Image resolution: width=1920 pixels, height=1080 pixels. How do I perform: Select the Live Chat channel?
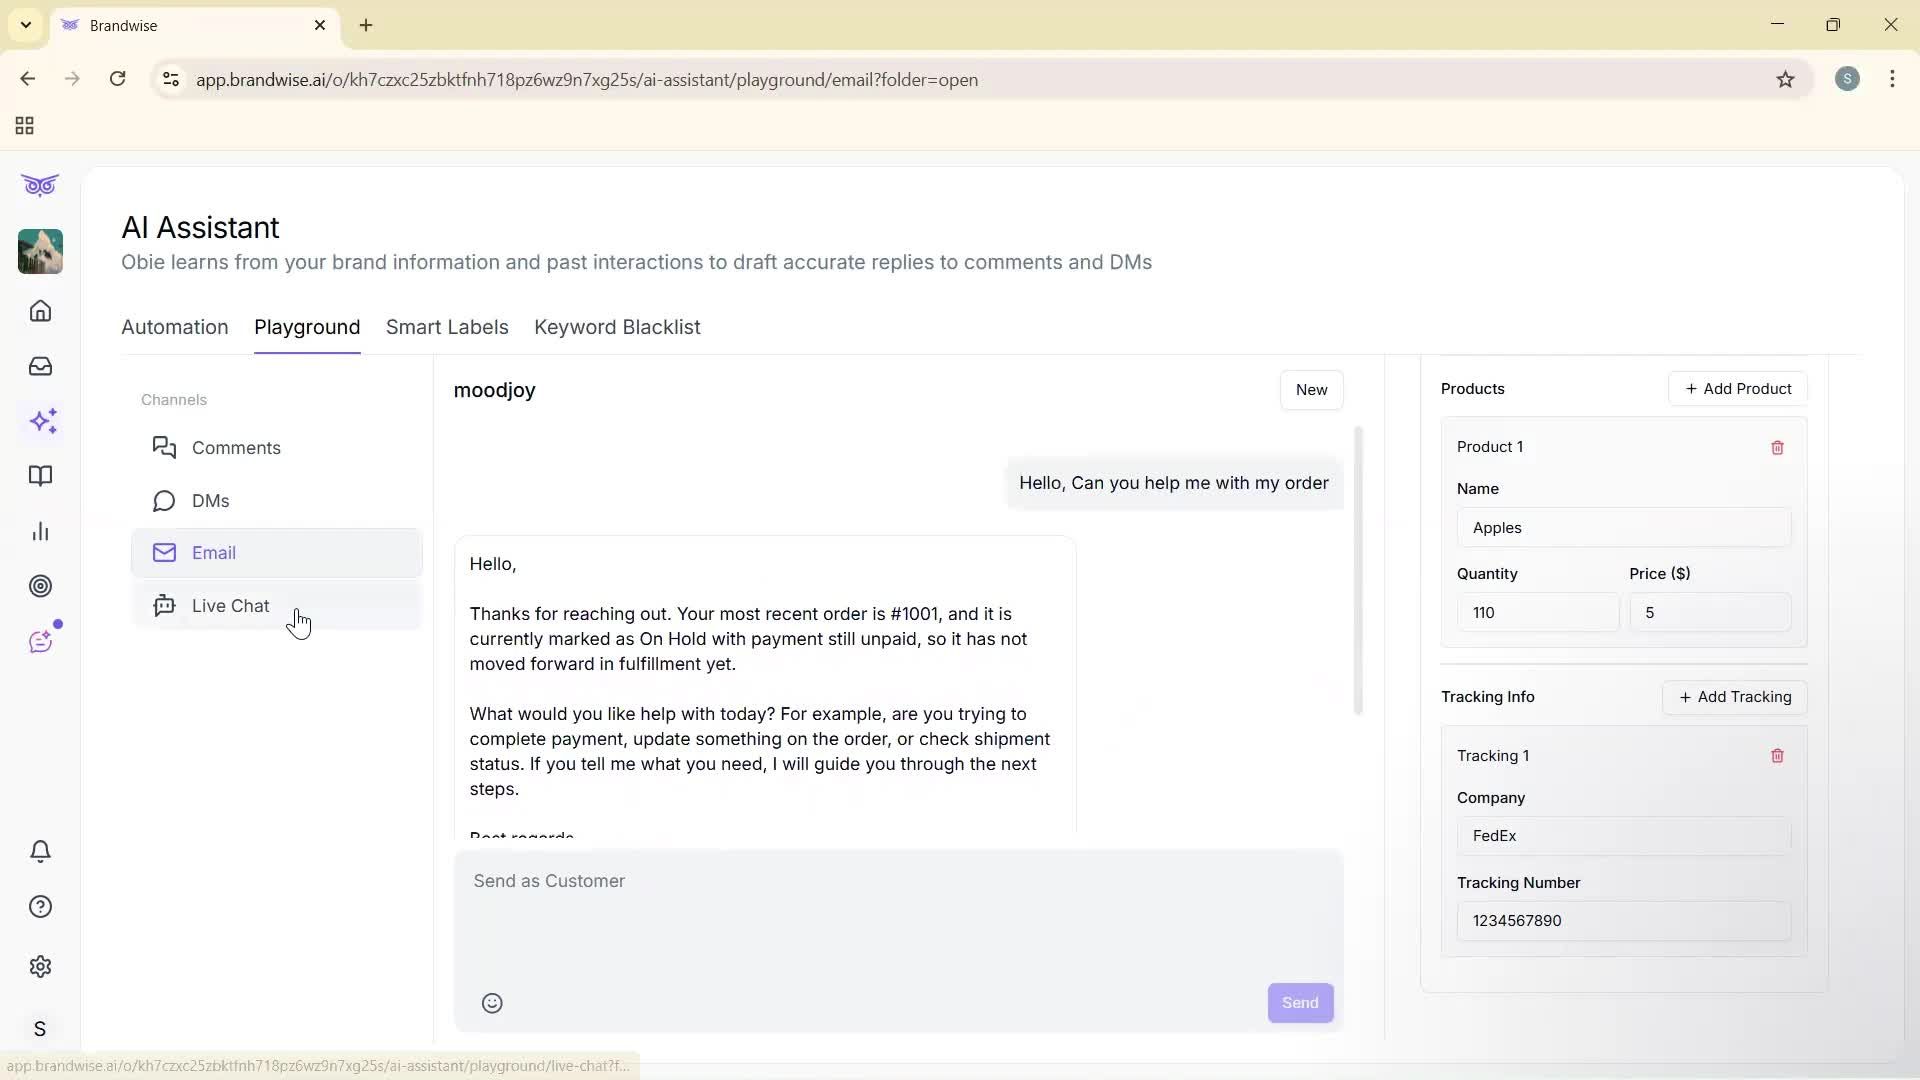(229, 605)
